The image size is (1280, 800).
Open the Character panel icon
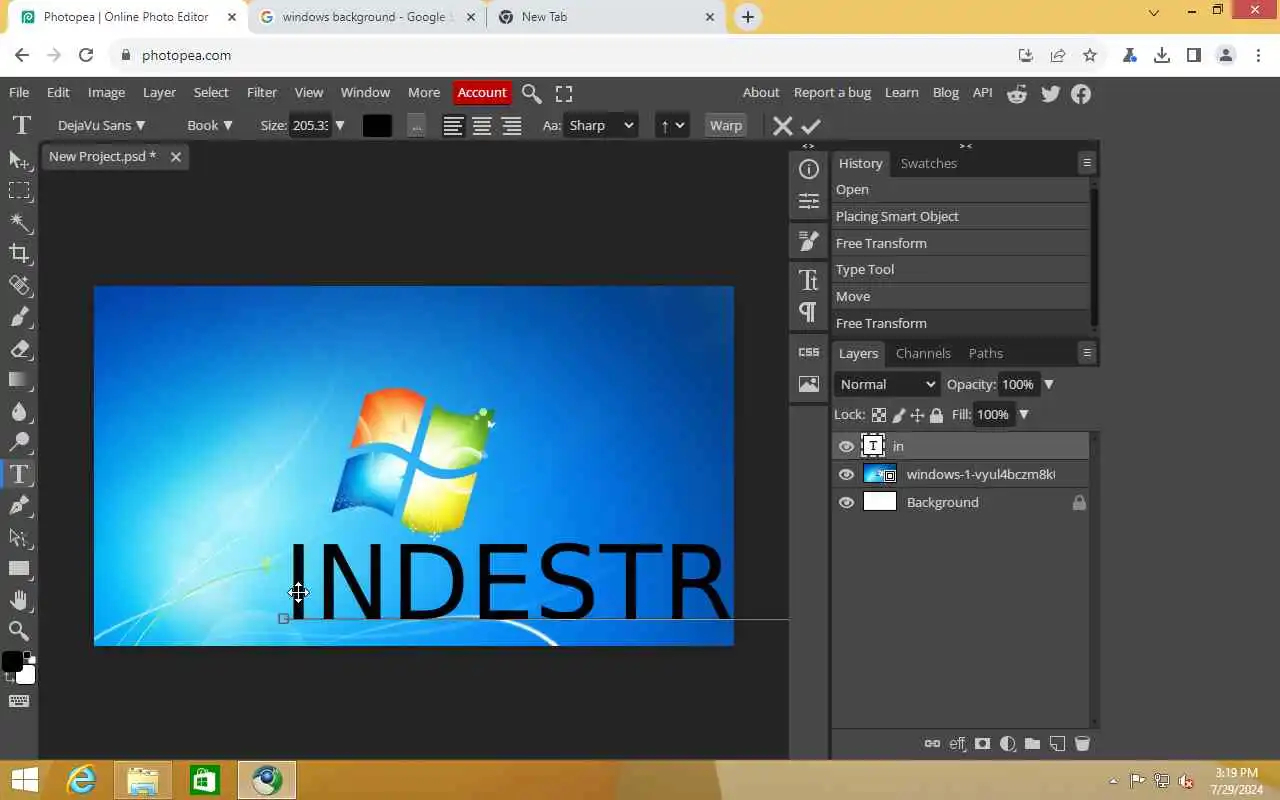809,280
